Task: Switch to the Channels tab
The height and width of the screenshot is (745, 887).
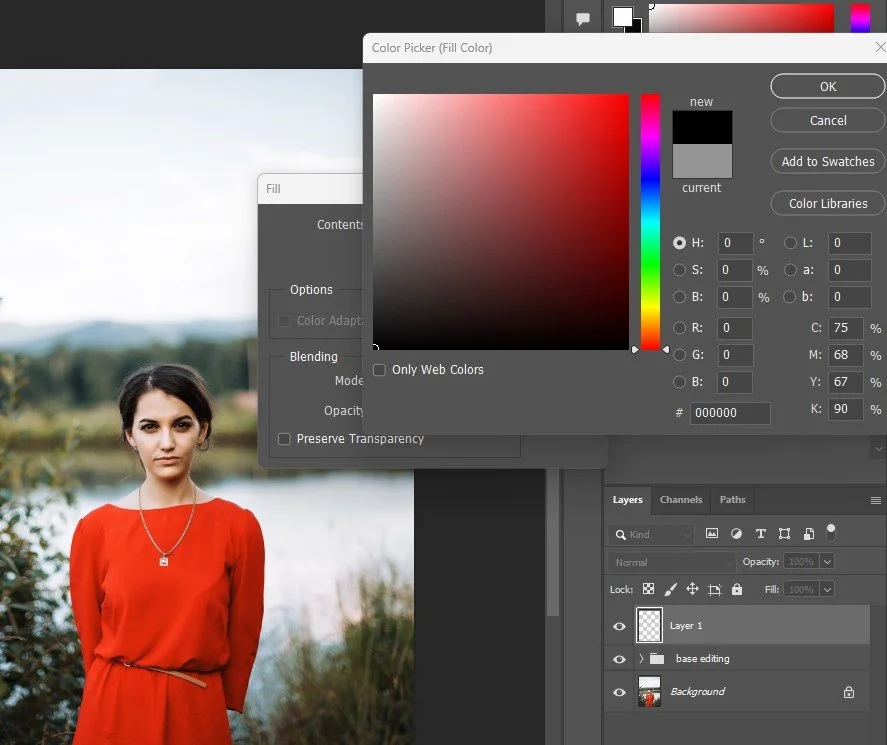Action: pyautogui.click(x=681, y=500)
